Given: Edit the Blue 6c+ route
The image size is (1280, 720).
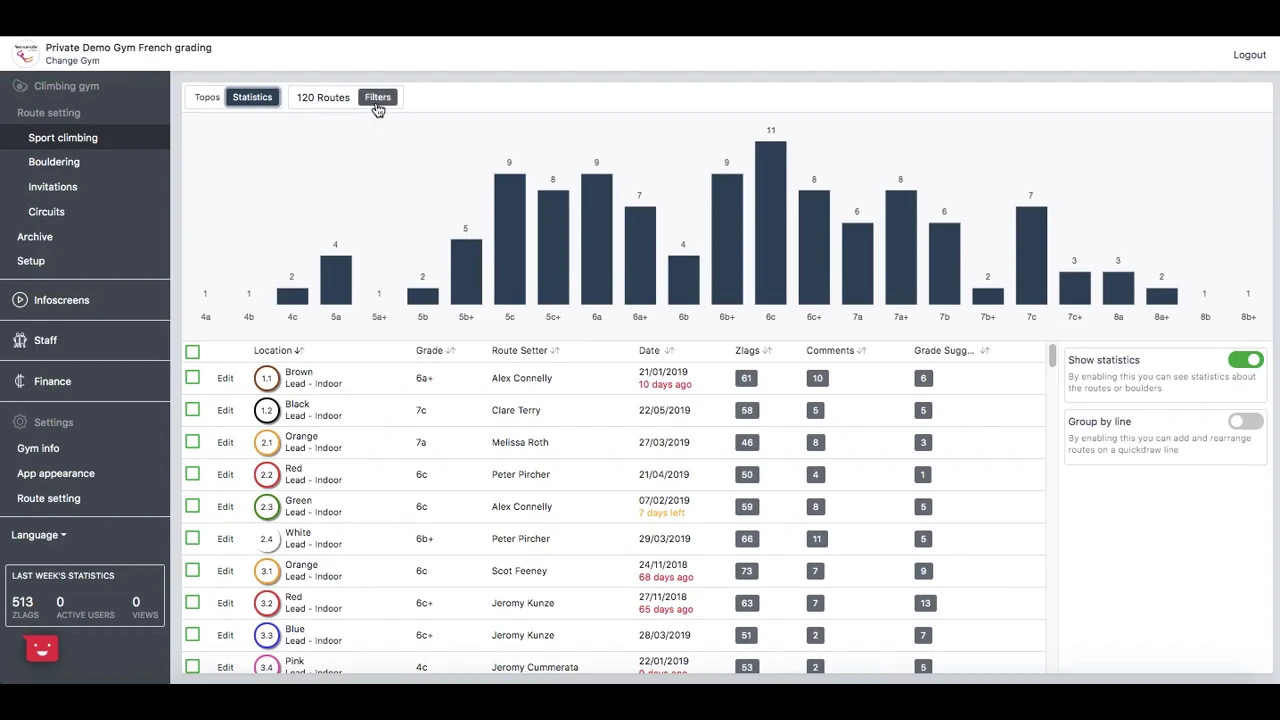Looking at the screenshot, I should [x=225, y=635].
